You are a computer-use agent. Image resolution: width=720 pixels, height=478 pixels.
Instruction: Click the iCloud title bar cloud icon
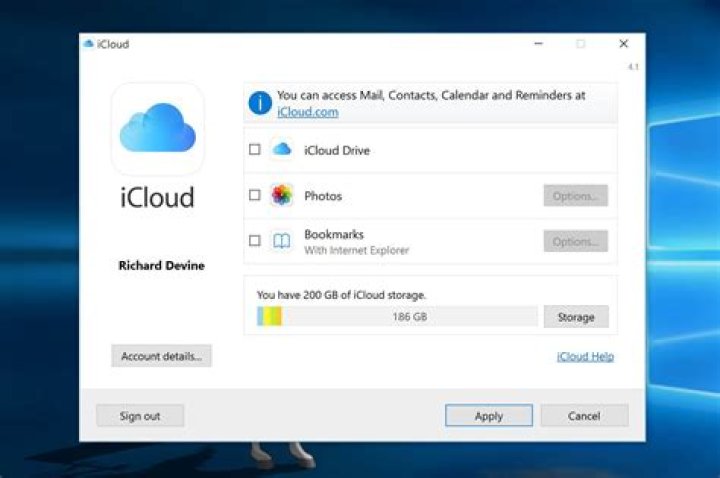point(88,44)
